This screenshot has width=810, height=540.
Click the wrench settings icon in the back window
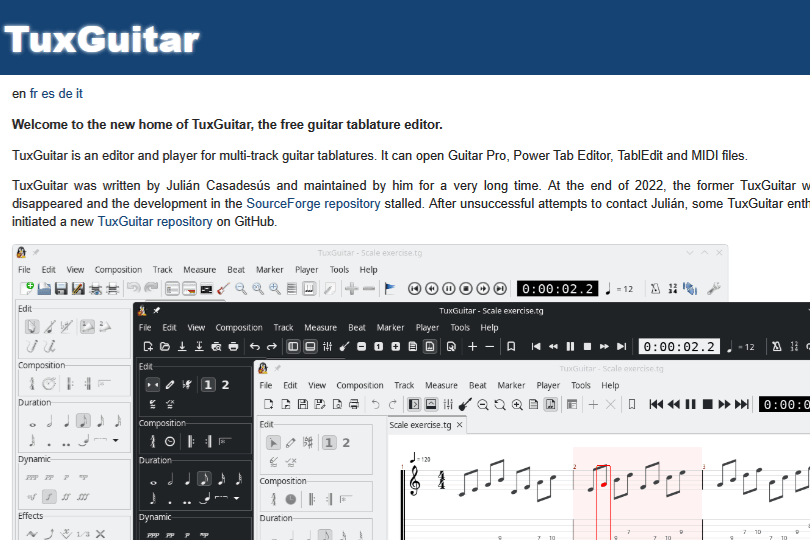point(714,289)
